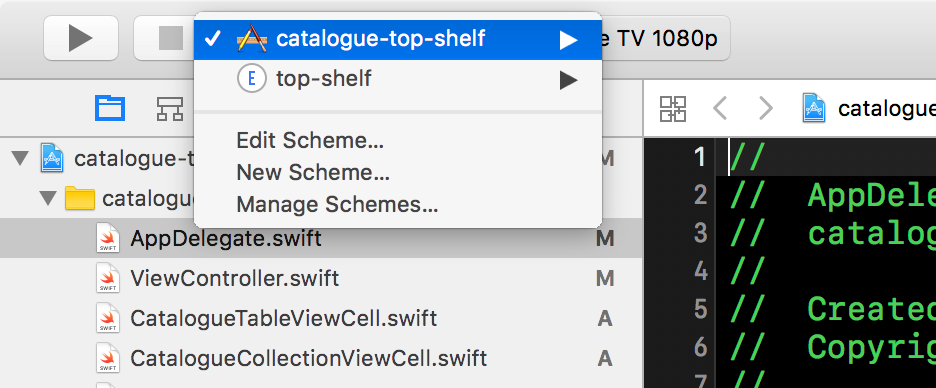This screenshot has width=936, height=388.
Task: Click the Stop button in toolbar
Action: point(170,38)
